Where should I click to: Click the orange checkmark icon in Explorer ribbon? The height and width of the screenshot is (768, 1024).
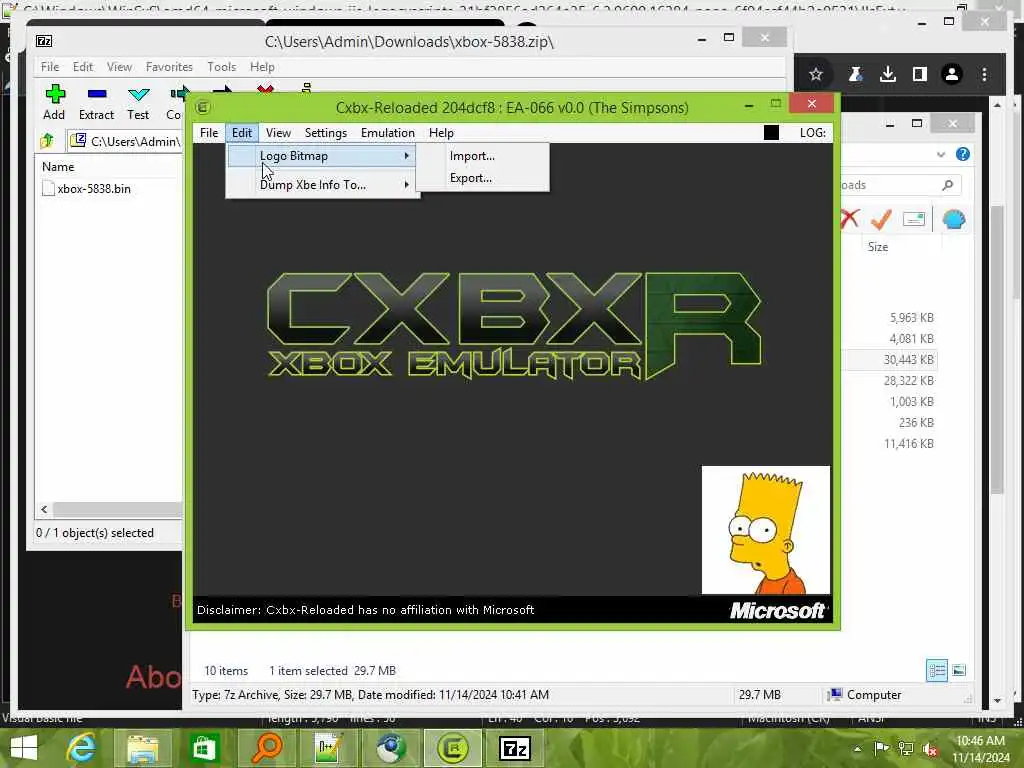click(x=882, y=219)
